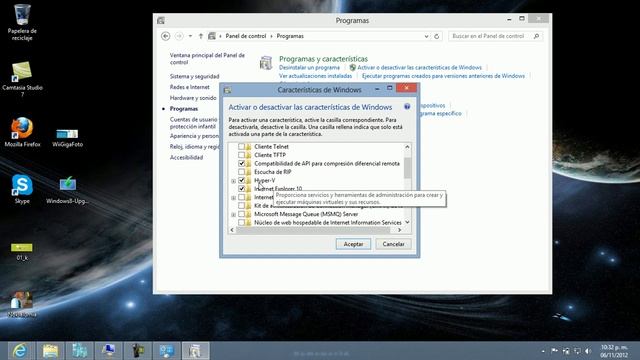Click Aceptar button
Image resolution: width=640 pixels, height=360 pixels.
click(353, 244)
